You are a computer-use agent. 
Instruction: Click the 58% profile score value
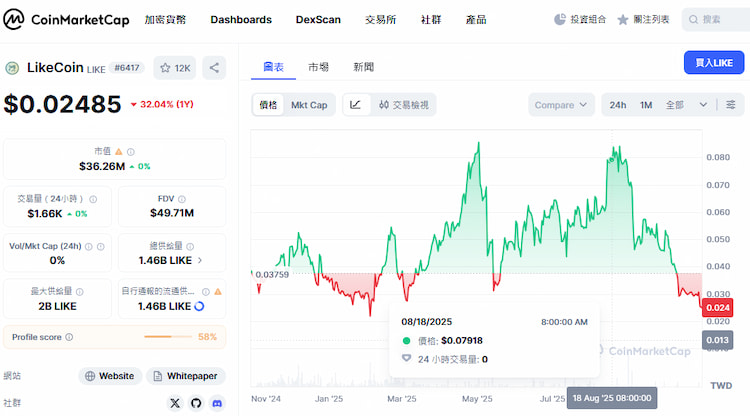[x=207, y=337]
